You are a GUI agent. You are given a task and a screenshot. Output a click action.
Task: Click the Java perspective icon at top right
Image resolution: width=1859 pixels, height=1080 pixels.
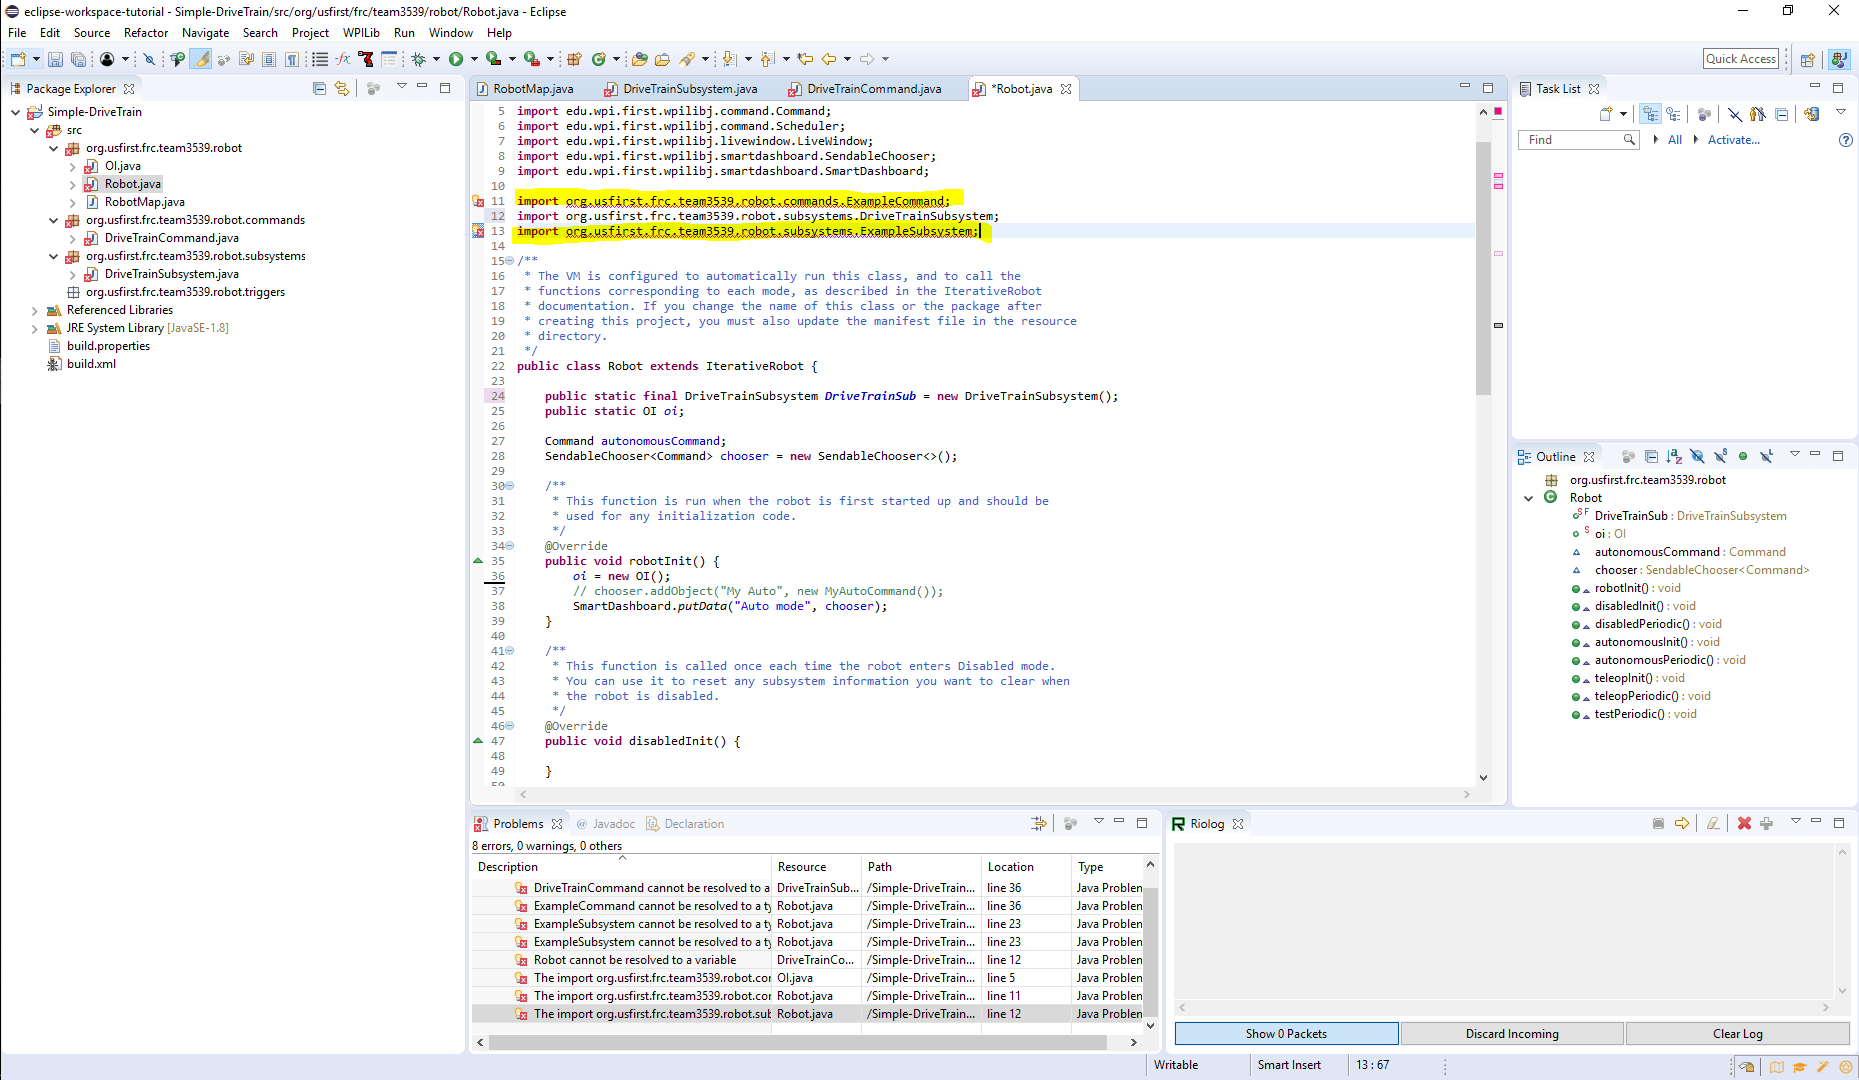[1840, 59]
